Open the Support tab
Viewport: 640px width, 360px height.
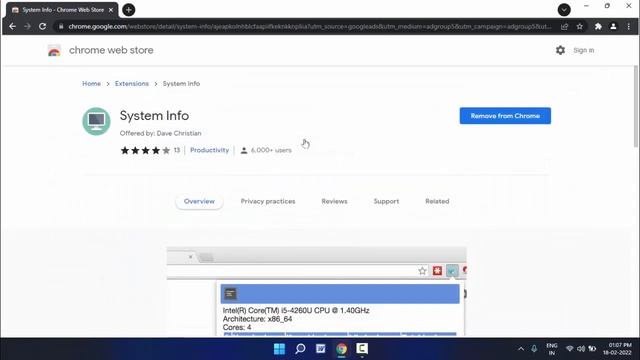click(386, 201)
